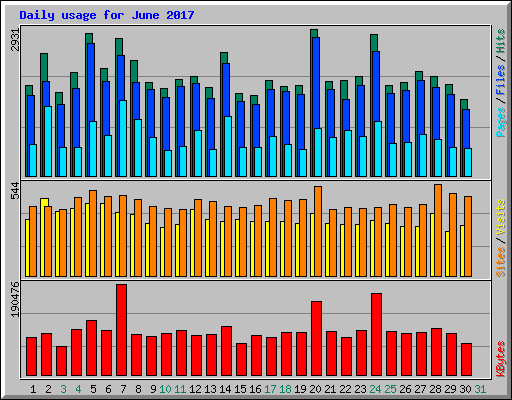
Task: Click day label '29' on the x-axis
Action: pyautogui.click(x=450, y=389)
